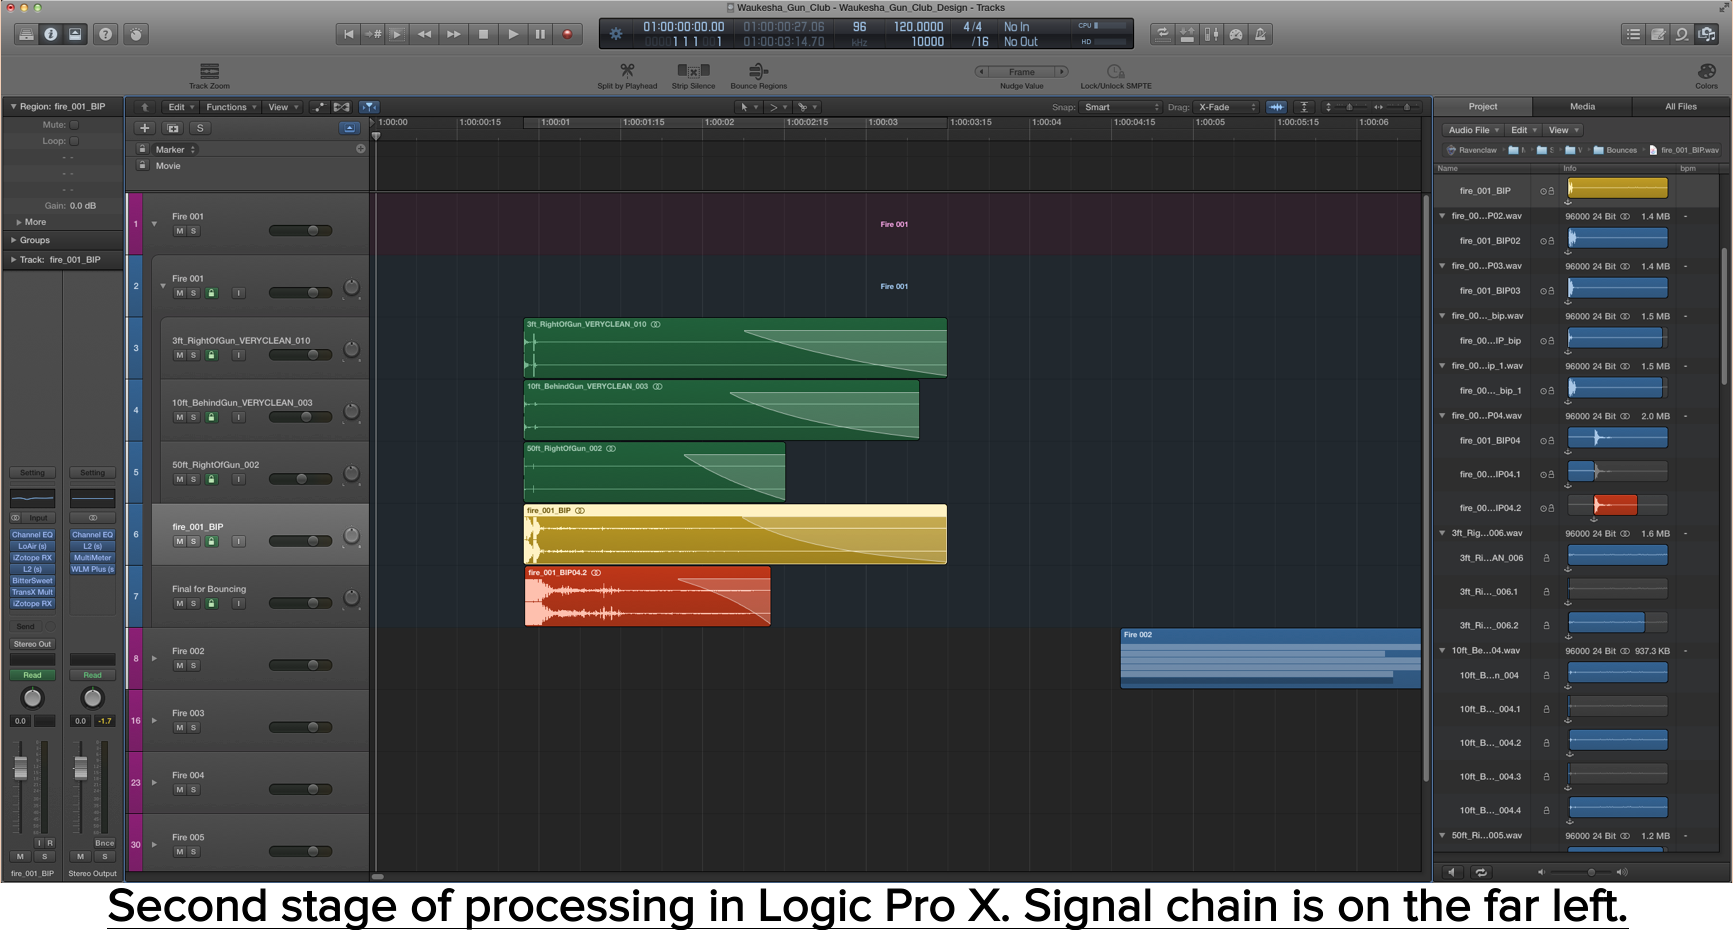Viewport: 1733px width, 930px height.
Task: Open the Quick Help question mark icon
Action: point(106,34)
